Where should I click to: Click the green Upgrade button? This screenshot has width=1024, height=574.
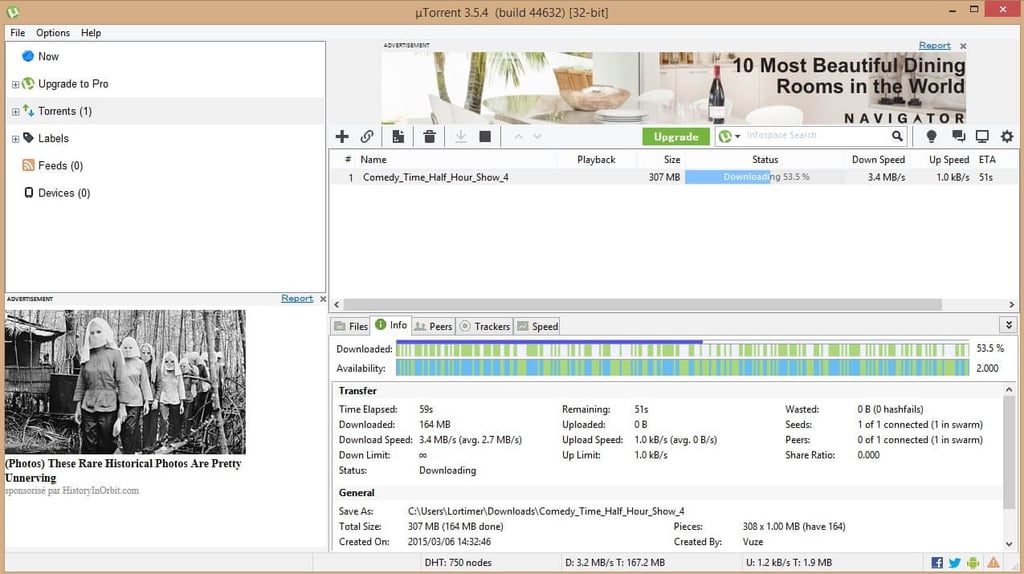(676, 136)
